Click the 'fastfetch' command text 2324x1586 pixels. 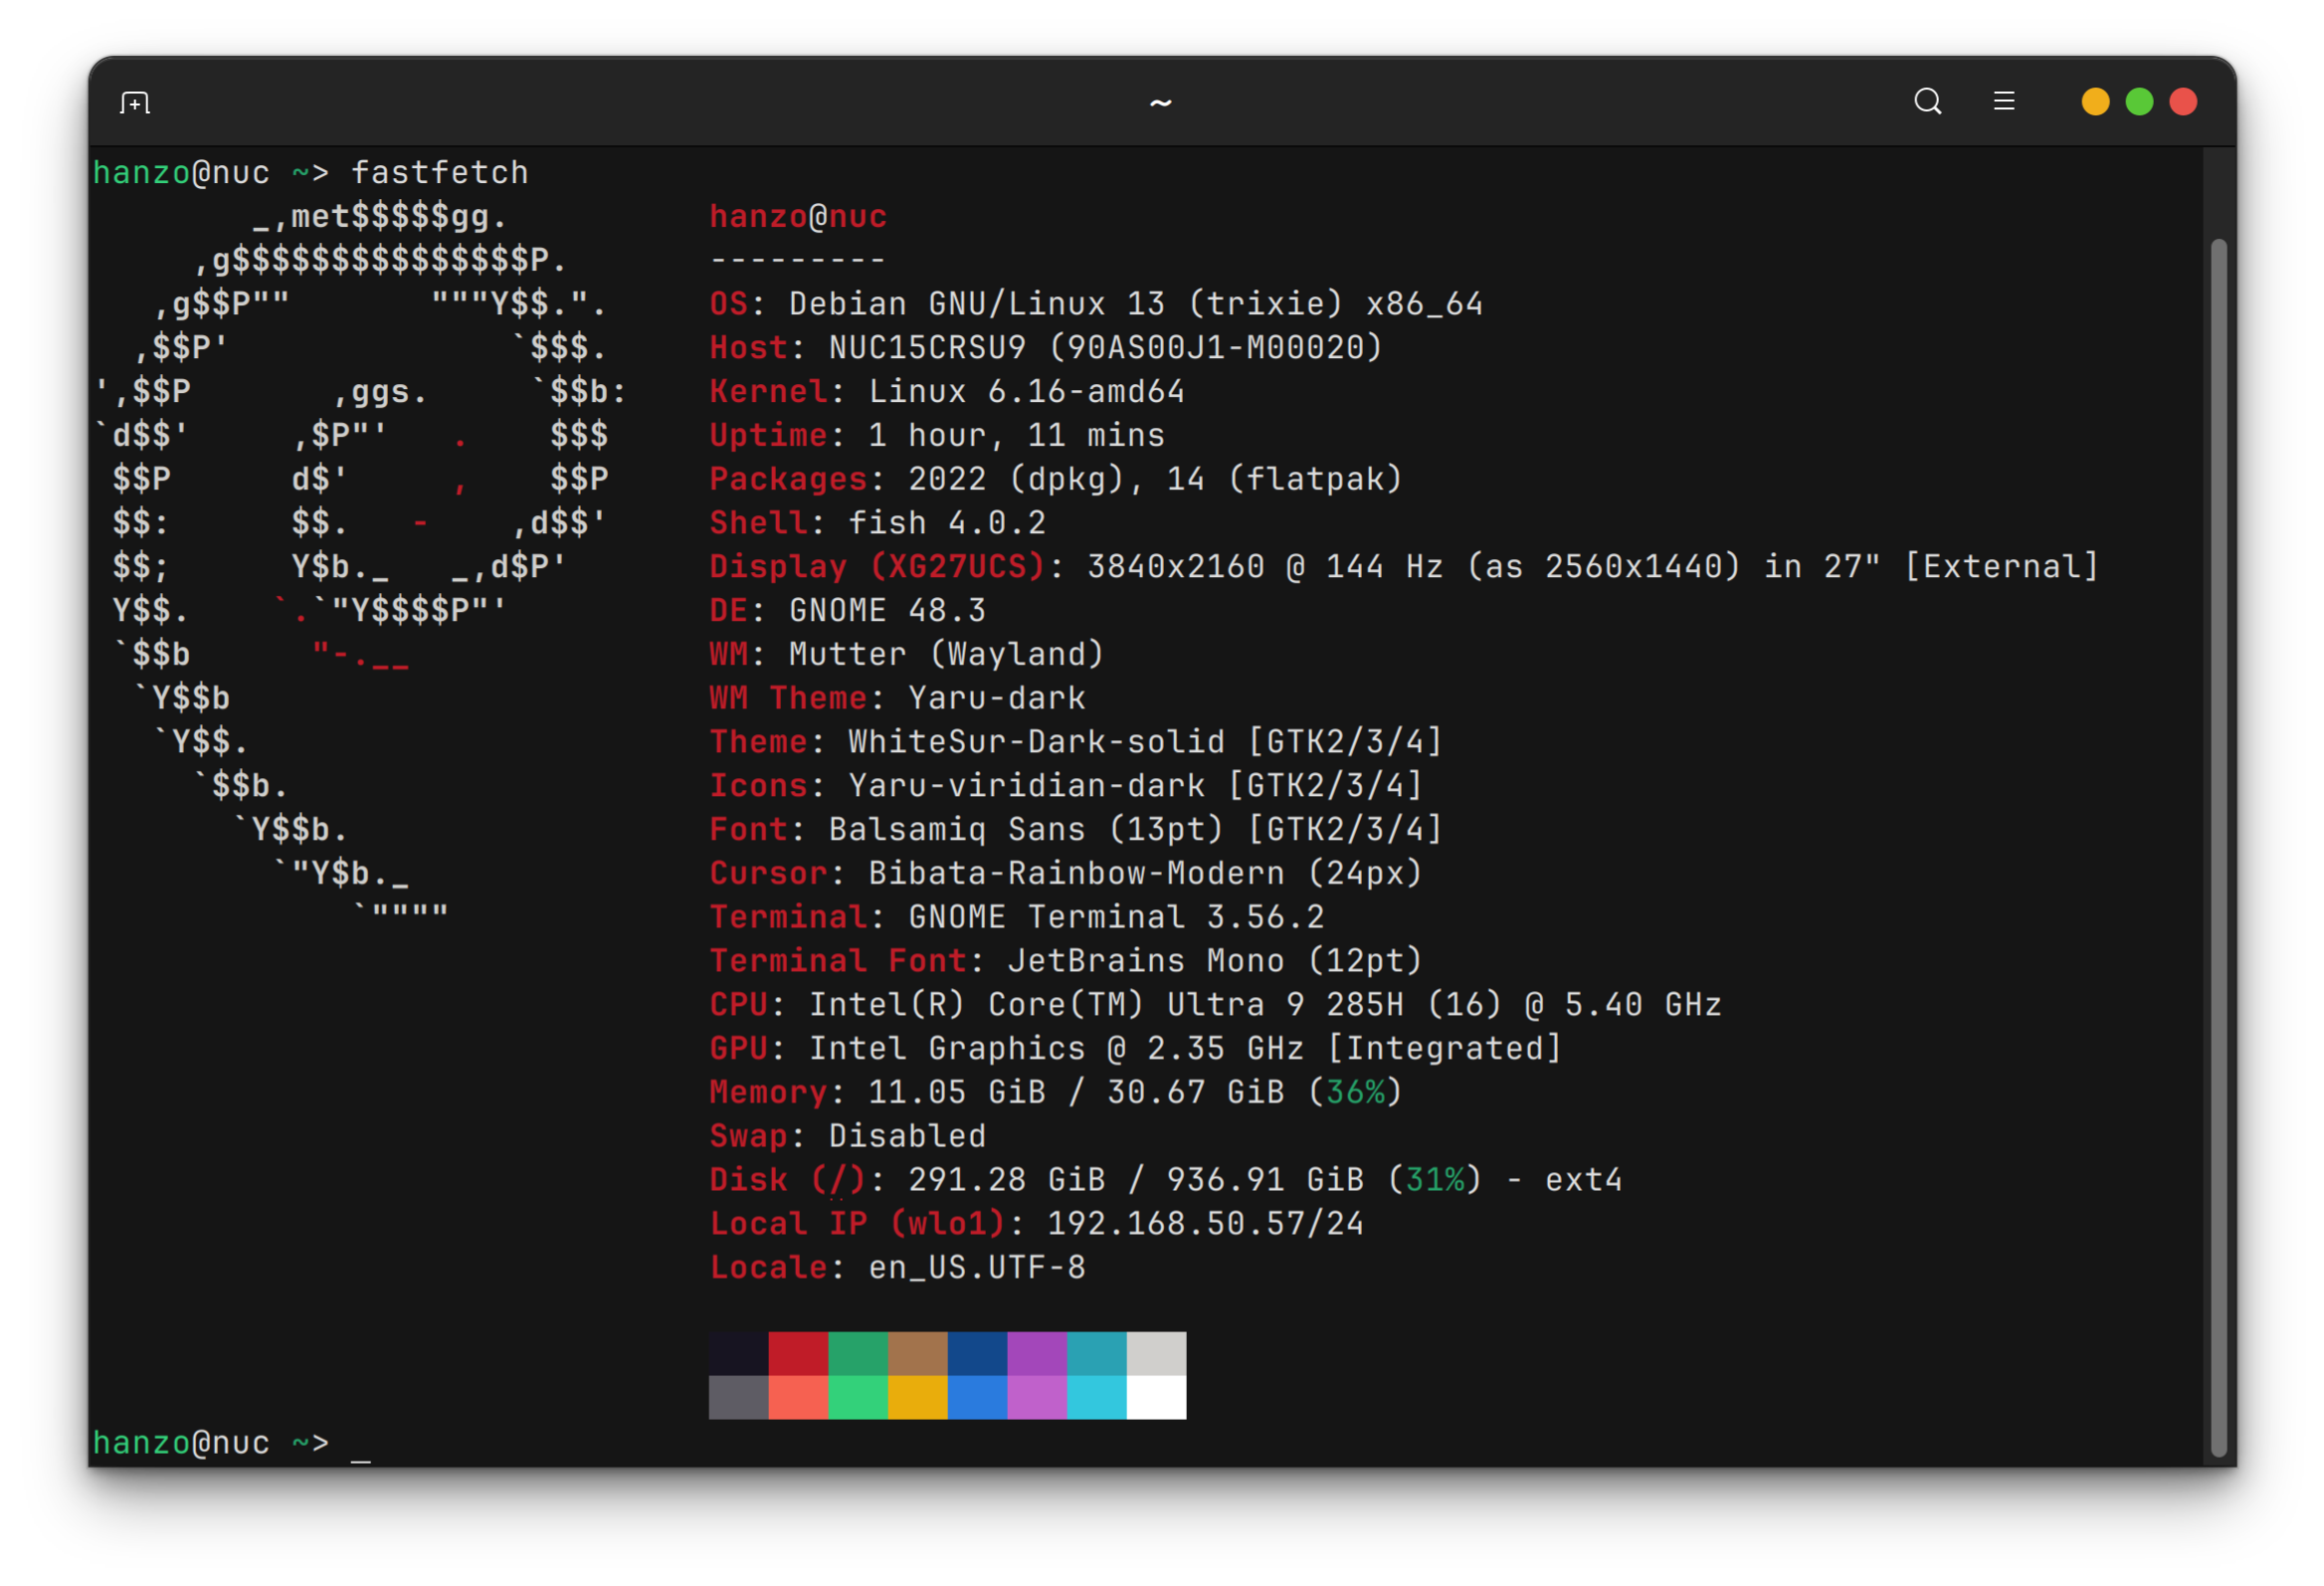click(x=439, y=173)
